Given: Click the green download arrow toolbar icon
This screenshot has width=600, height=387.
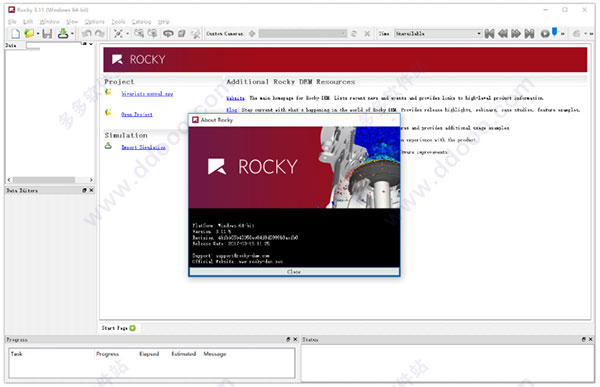Looking at the screenshot, I should click(63, 34).
